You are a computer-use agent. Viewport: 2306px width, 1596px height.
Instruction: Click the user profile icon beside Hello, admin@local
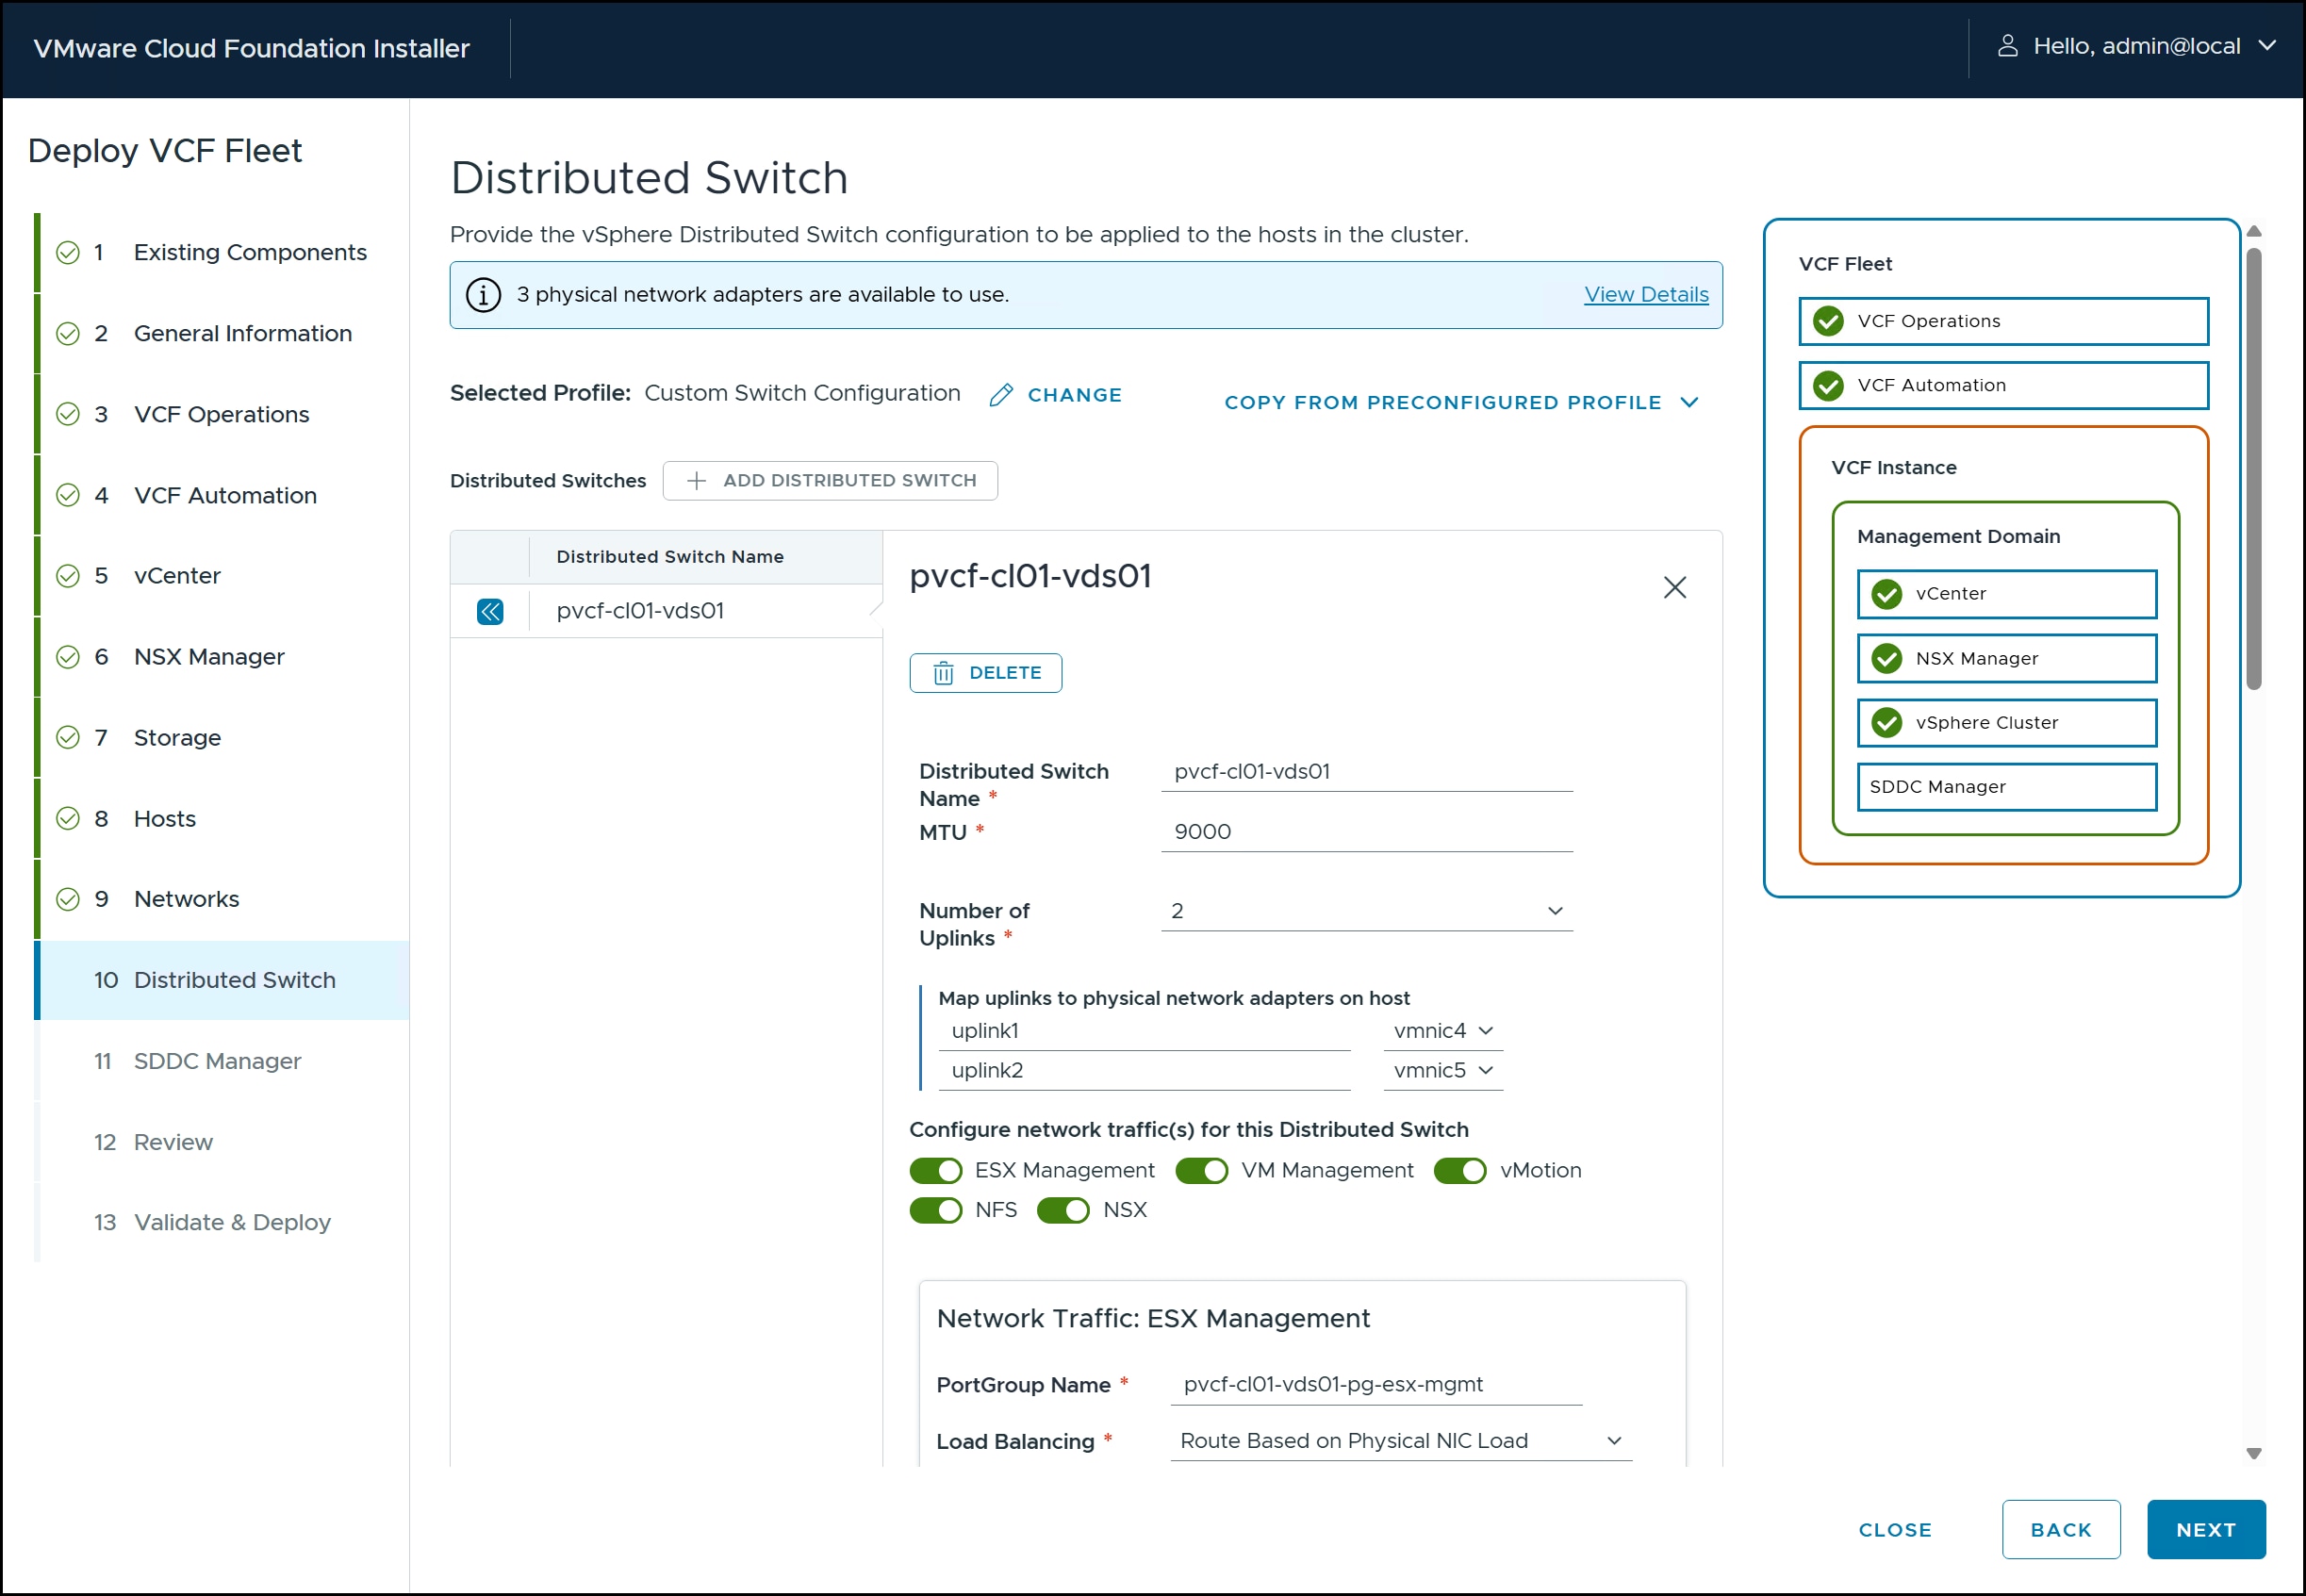2007,46
